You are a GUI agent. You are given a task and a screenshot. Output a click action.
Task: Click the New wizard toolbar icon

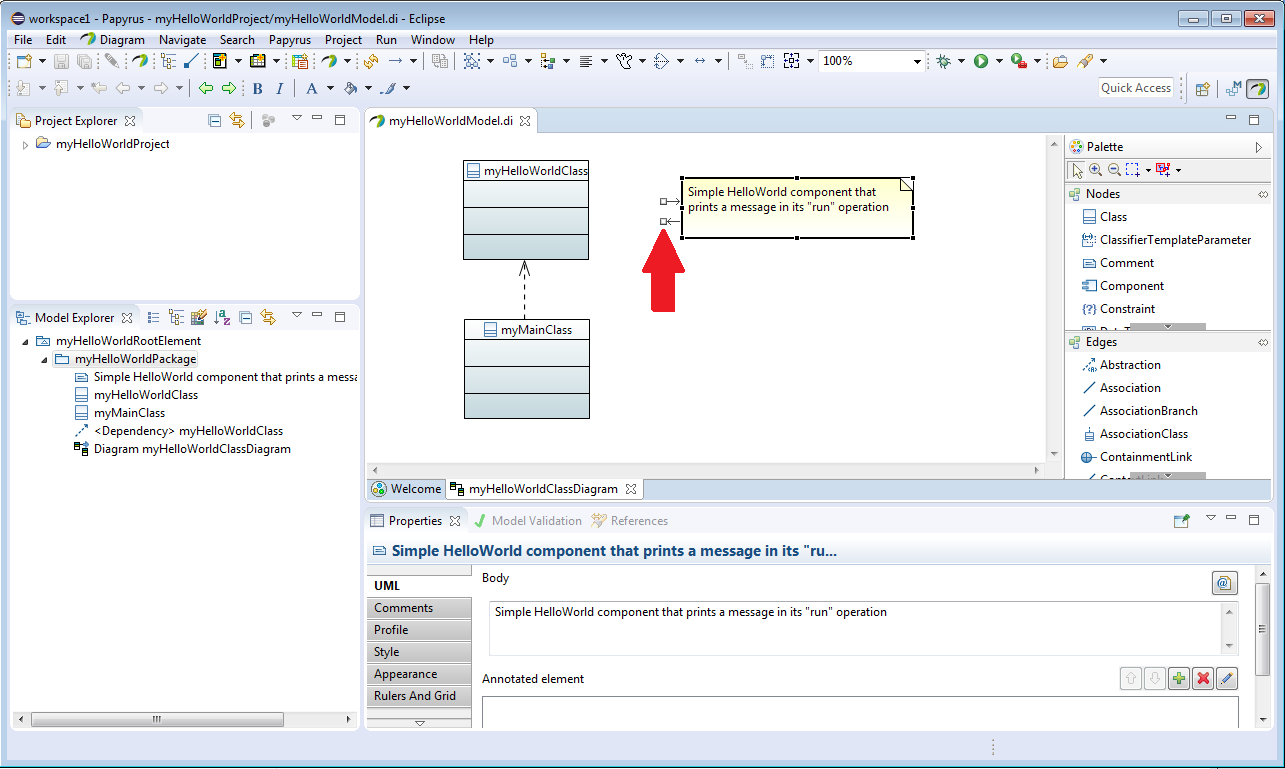pyautogui.click(x=24, y=61)
